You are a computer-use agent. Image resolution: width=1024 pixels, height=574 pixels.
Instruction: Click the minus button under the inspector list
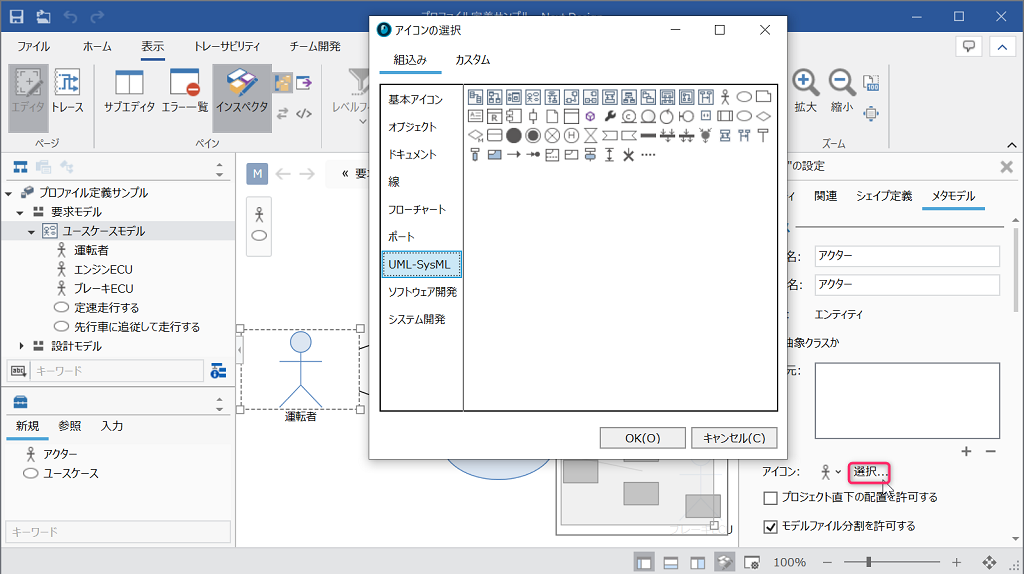991,451
